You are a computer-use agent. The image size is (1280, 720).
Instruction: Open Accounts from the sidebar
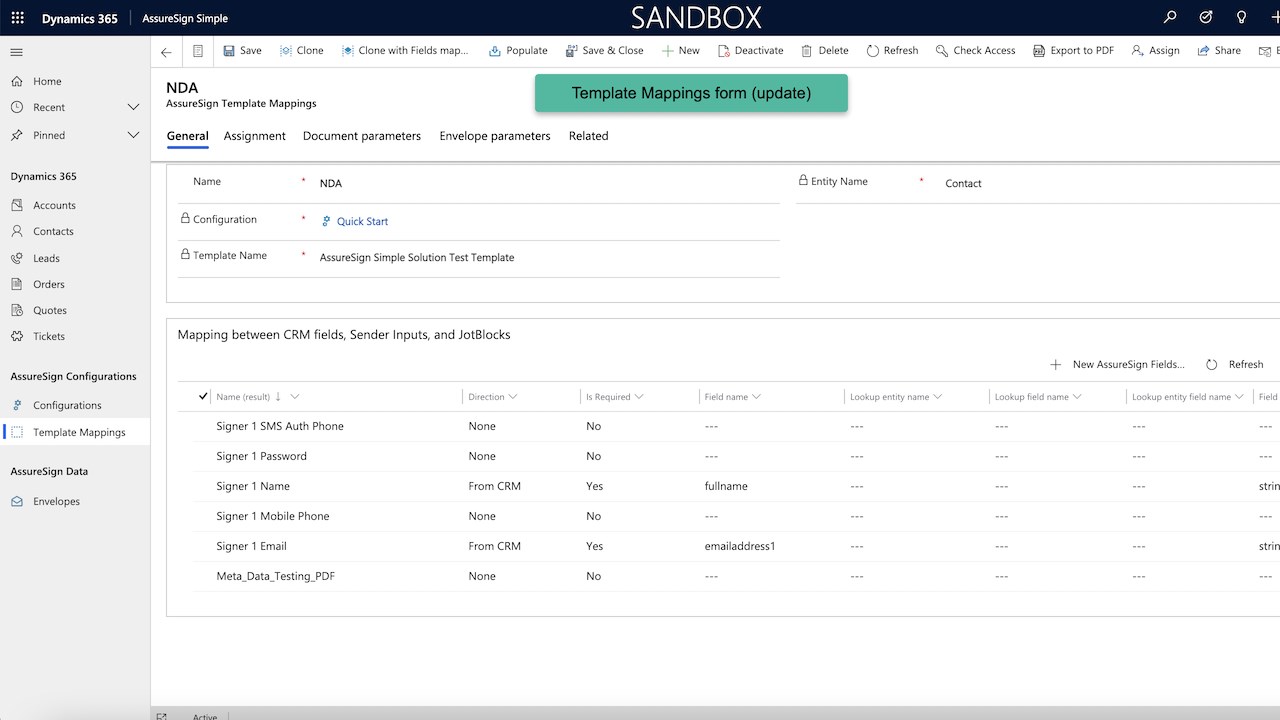point(54,205)
